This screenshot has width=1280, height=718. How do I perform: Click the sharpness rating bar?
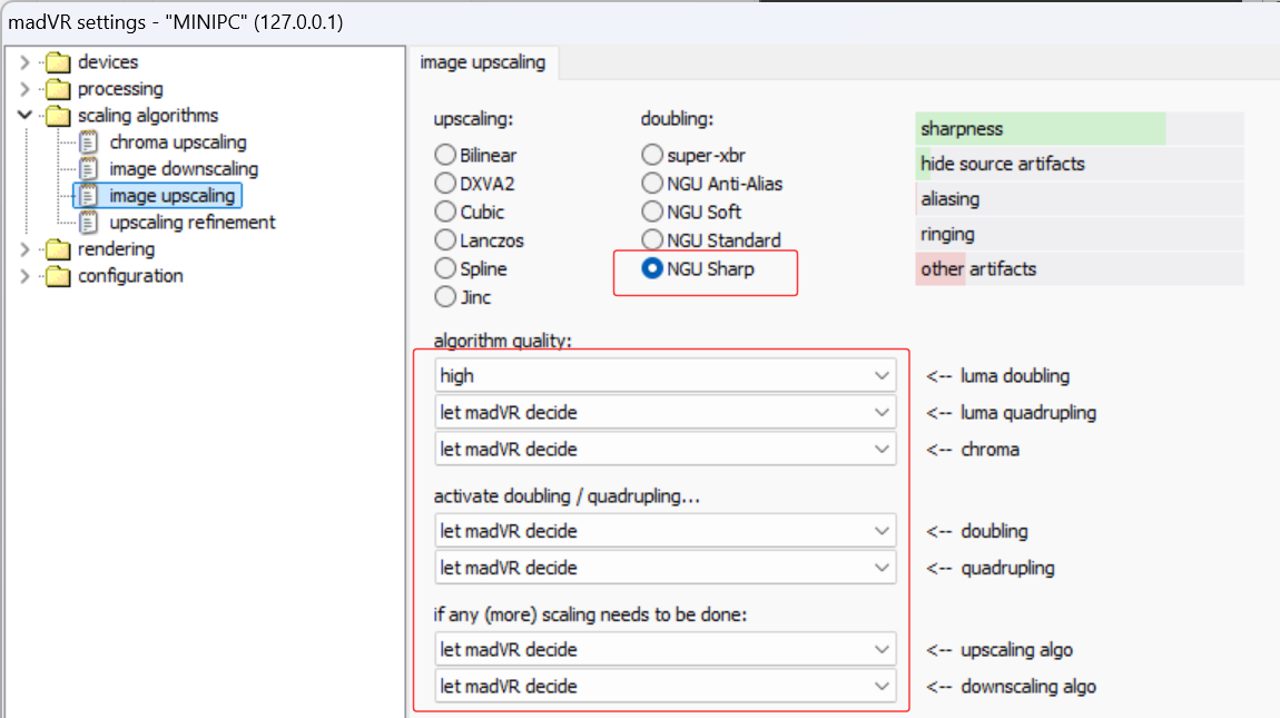click(x=1079, y=129)
